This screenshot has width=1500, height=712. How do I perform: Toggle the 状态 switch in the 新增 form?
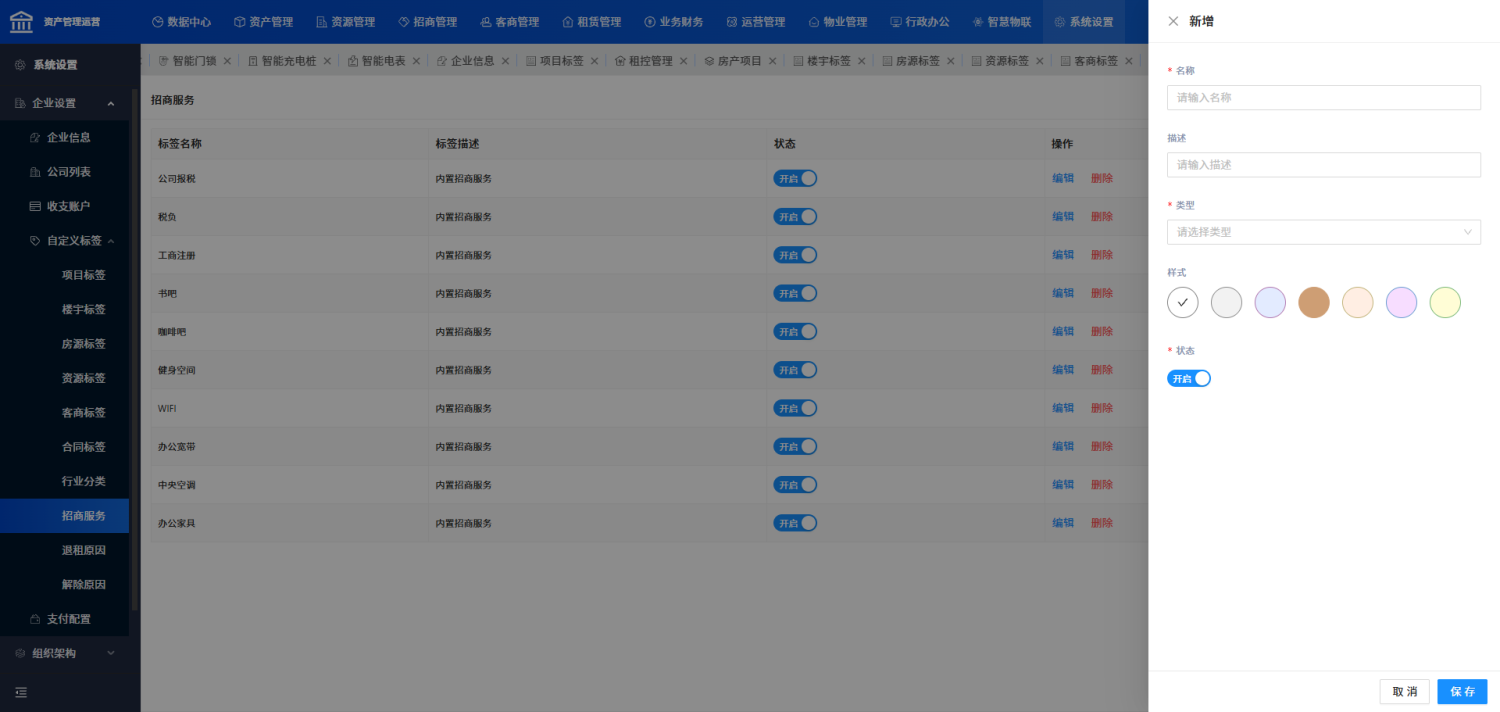click(x=1189, y=378)
